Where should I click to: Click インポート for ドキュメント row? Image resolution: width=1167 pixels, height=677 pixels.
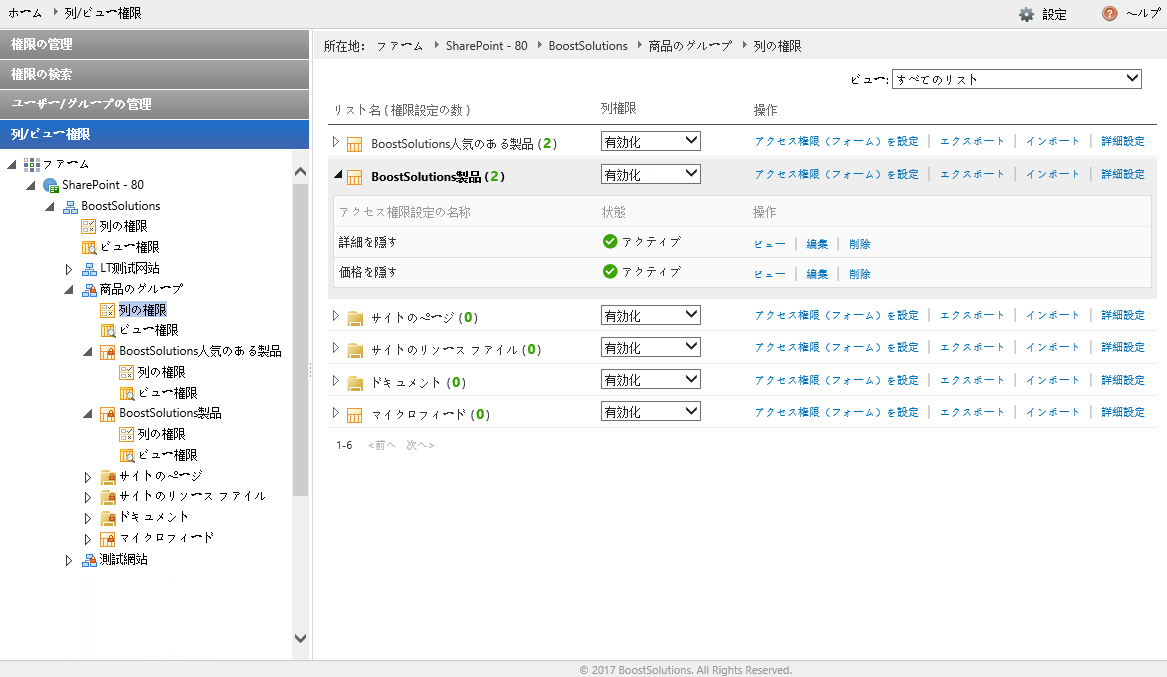coord(1052,380)
